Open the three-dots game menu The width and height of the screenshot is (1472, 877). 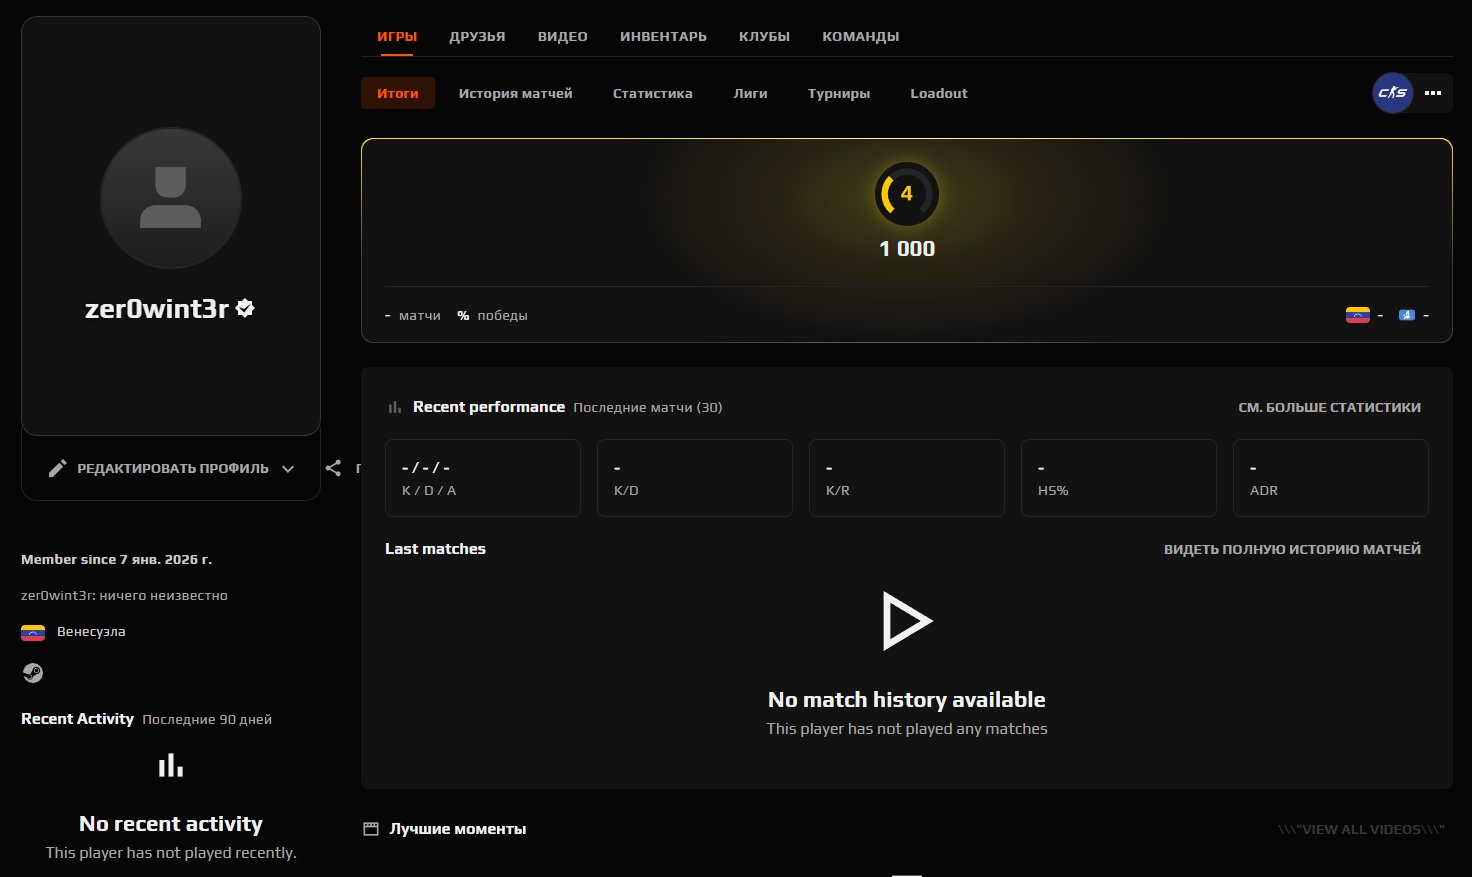(x=1433, y=93)
